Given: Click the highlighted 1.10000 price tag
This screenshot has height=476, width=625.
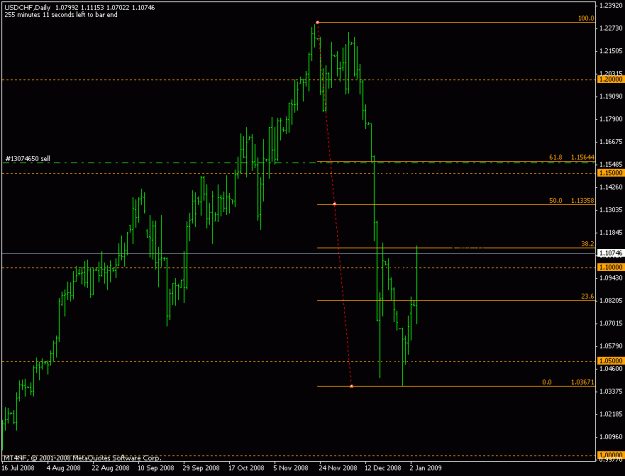Looking at the screenshot, I should pyautogui.click(x=610, y=267).
